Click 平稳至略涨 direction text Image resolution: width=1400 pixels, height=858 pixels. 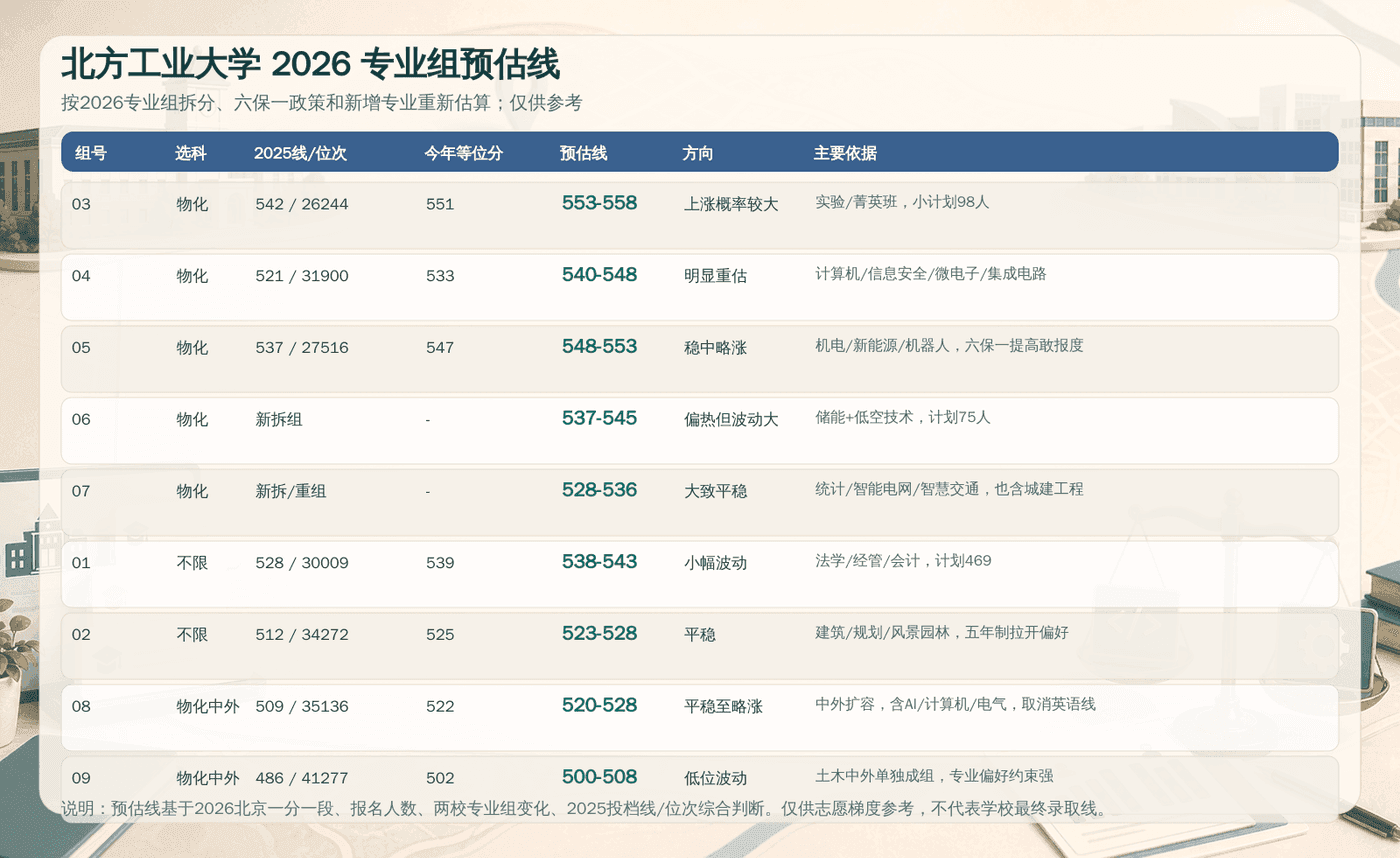pos(723,707)
